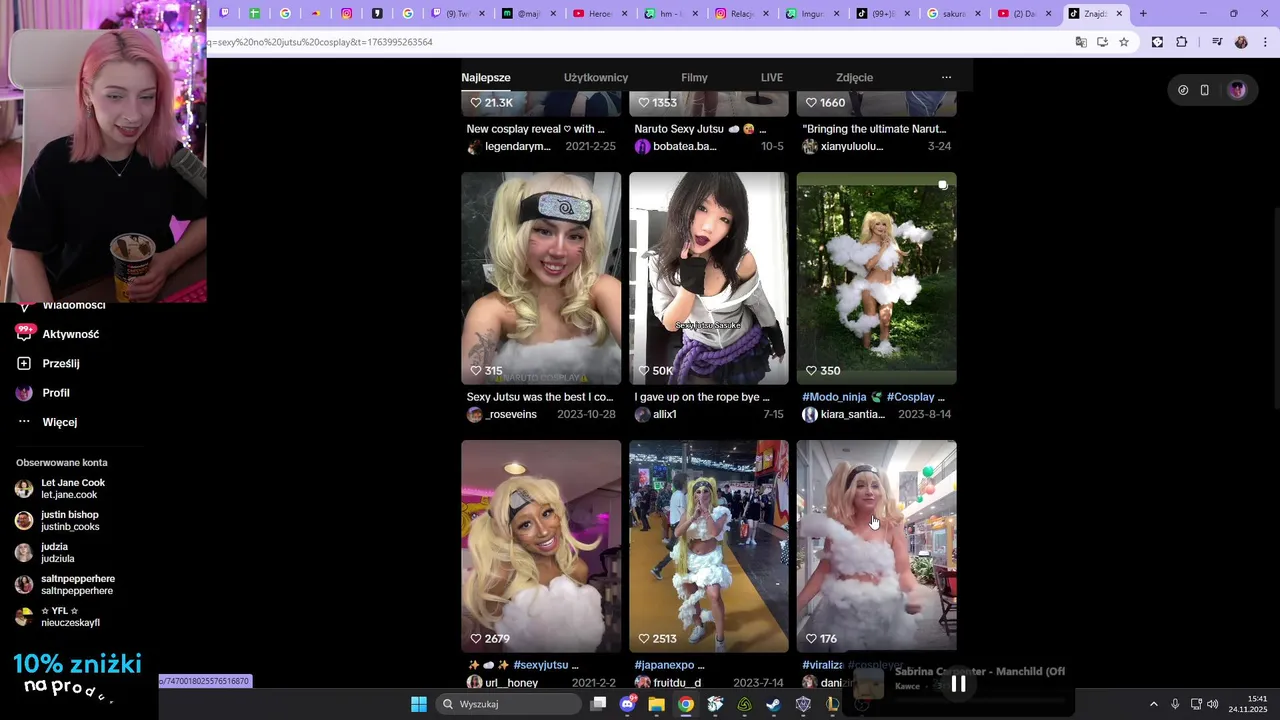Show hidden system tray icons
1280x720 pixels.
(x=1153, y=704)
